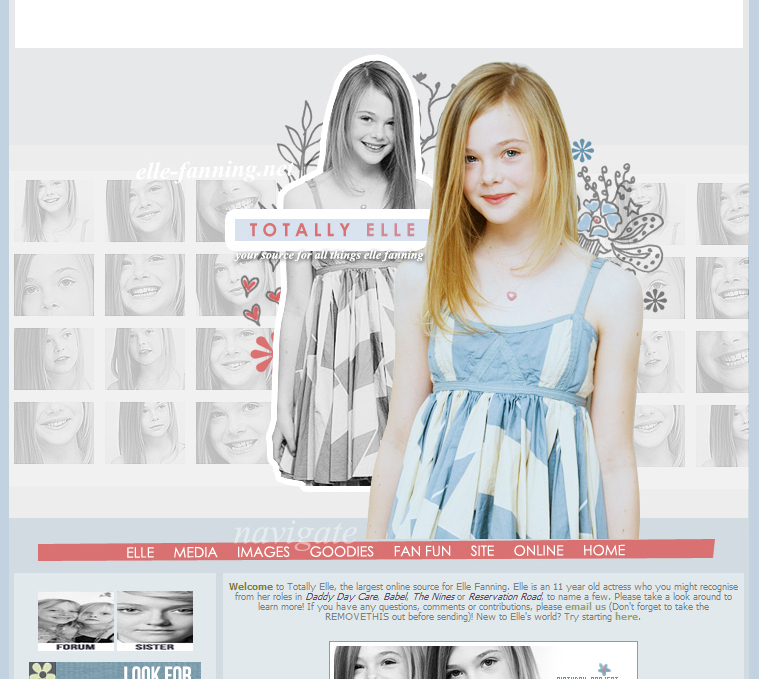This screenshot has width=759, height=679.
Task: Click the TOTALLY ELLE title banner
Action: click(x=332, y=230)
